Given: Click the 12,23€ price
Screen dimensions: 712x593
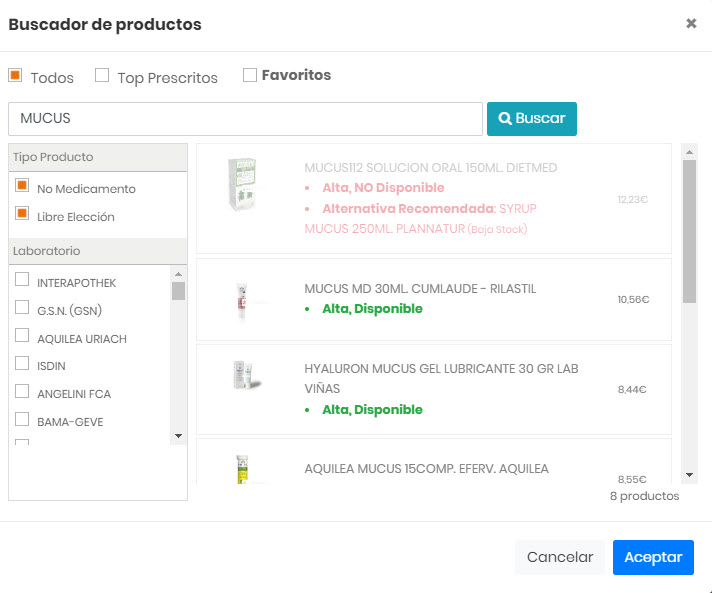Looking at the screenshot, I should [x=633, y=200].
